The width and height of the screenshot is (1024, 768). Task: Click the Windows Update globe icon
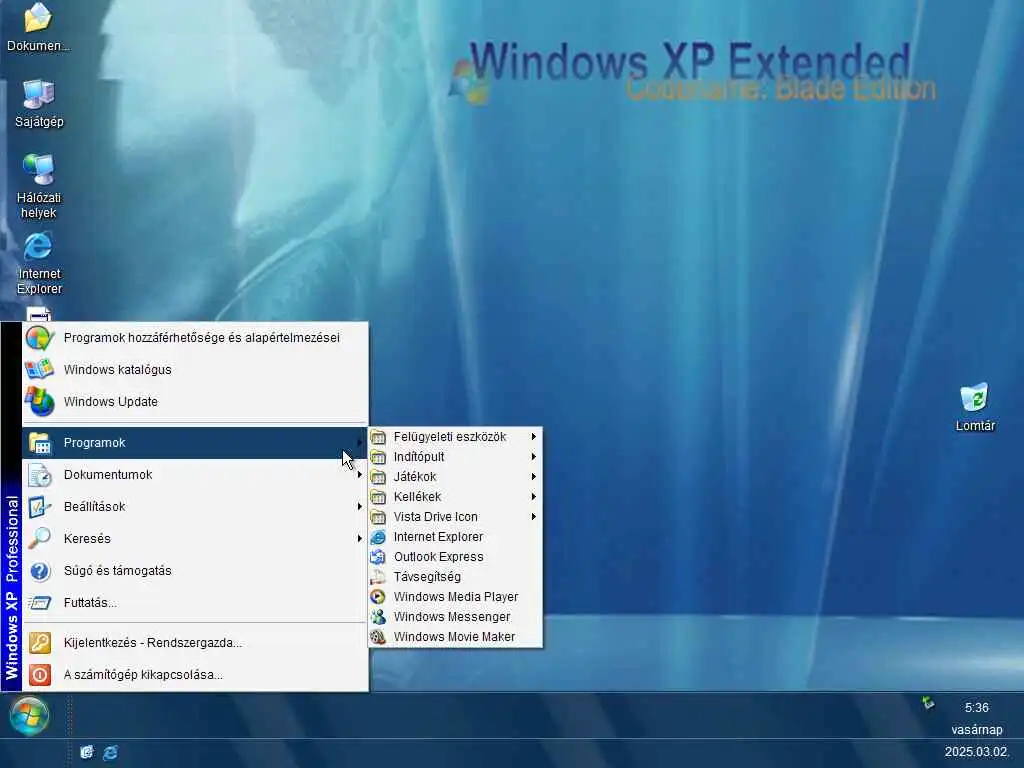pos(40,402)
